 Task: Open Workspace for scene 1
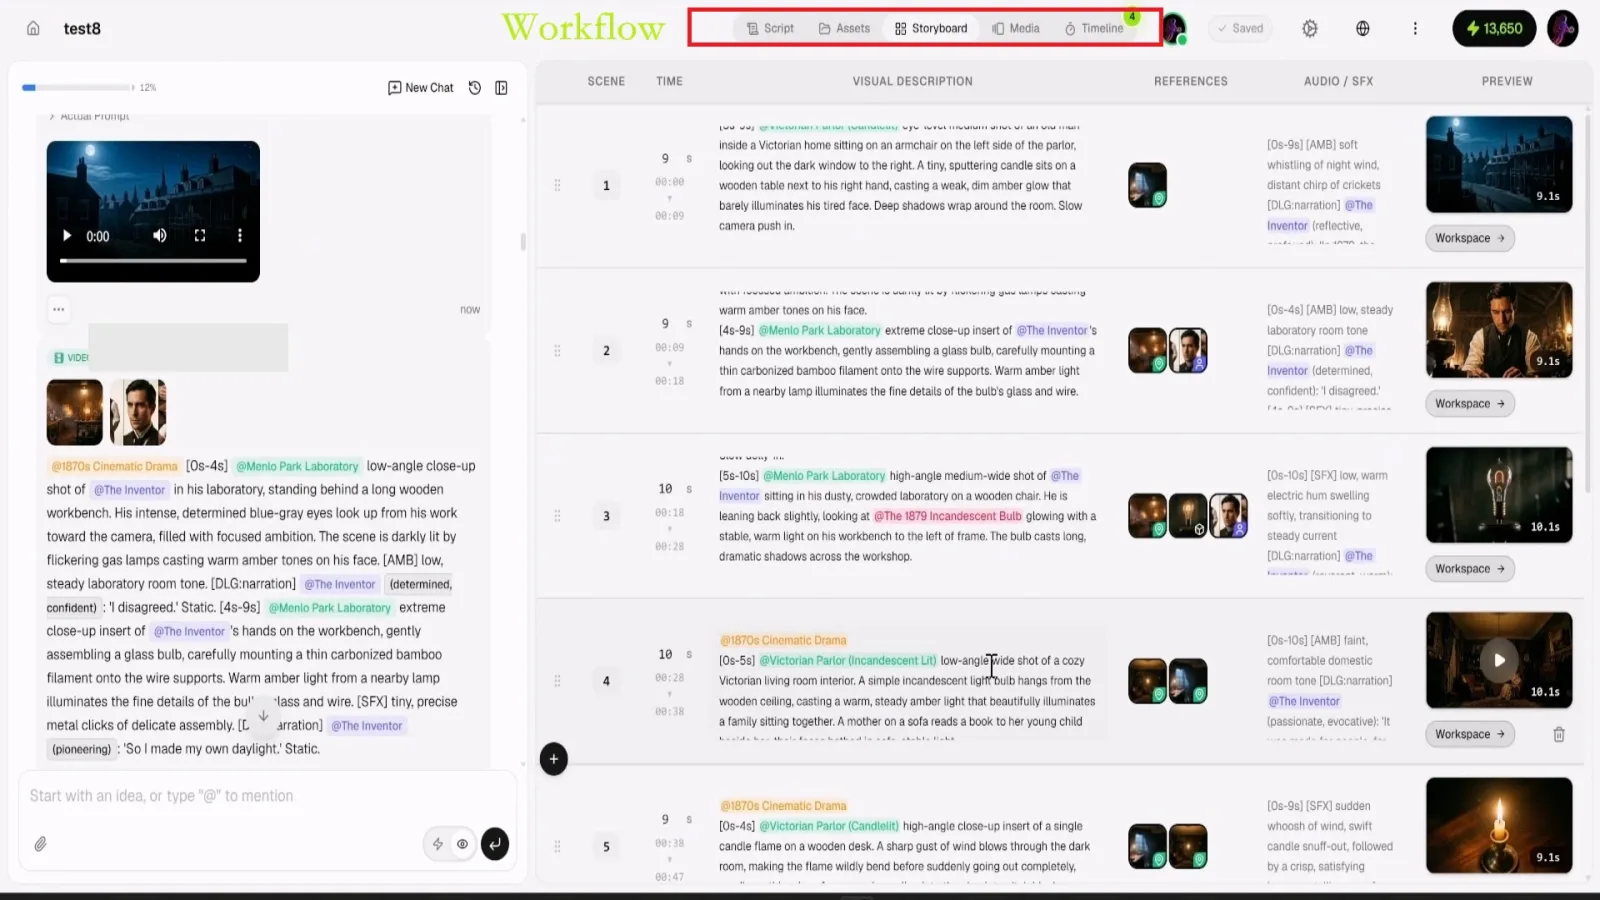[x=1470, y=238]
